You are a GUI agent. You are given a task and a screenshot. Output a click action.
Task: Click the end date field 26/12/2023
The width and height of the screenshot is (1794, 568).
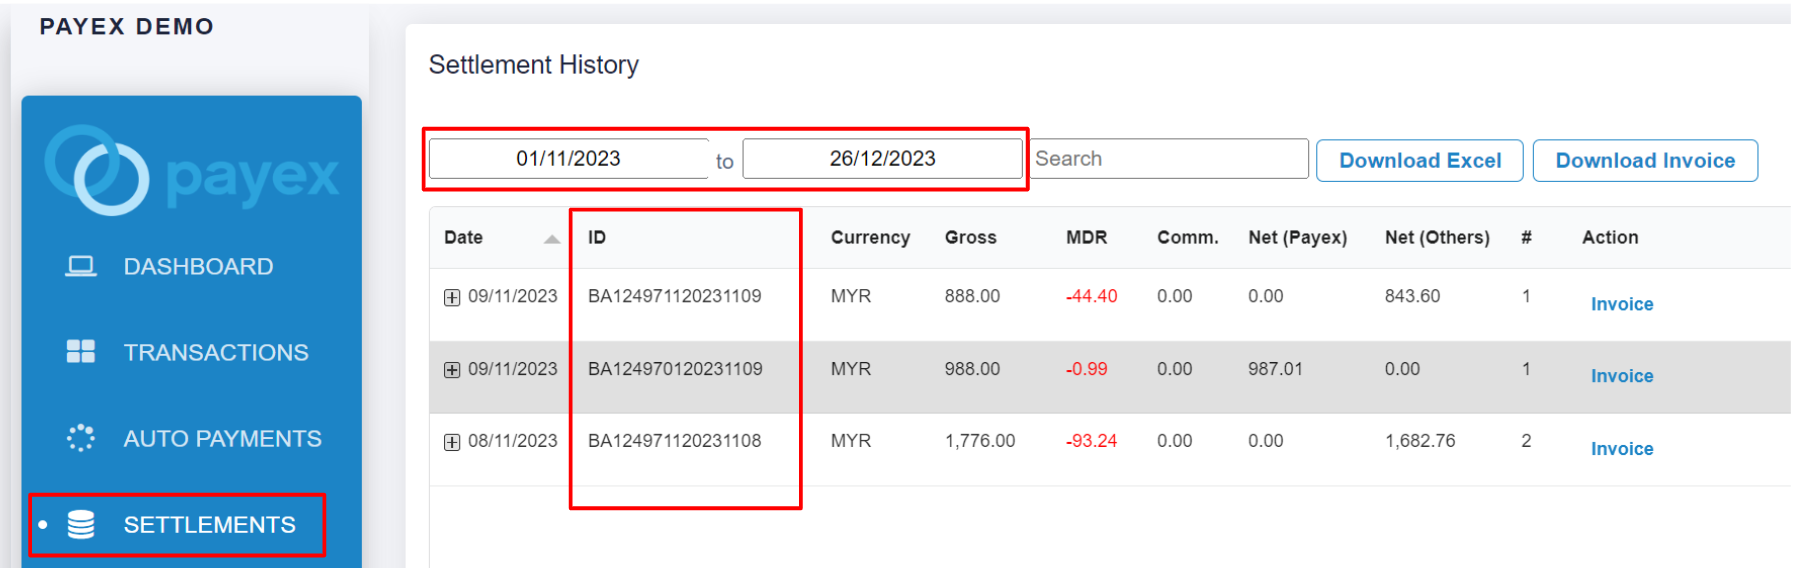pyautogui.click(x=882, y=159)
